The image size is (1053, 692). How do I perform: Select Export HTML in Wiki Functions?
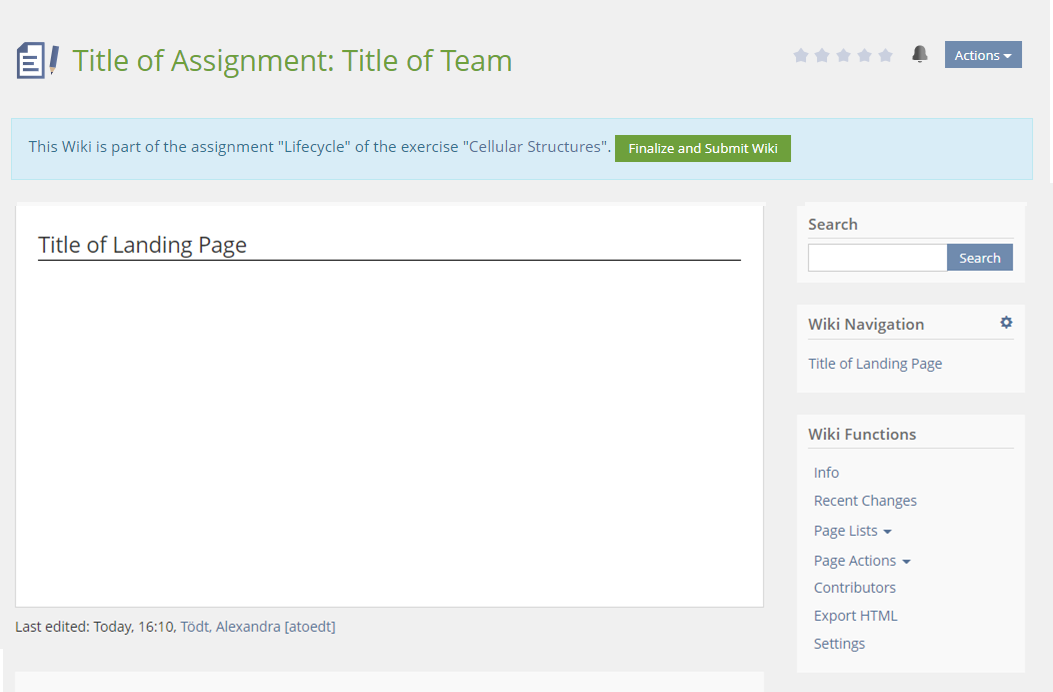[855, 616]
